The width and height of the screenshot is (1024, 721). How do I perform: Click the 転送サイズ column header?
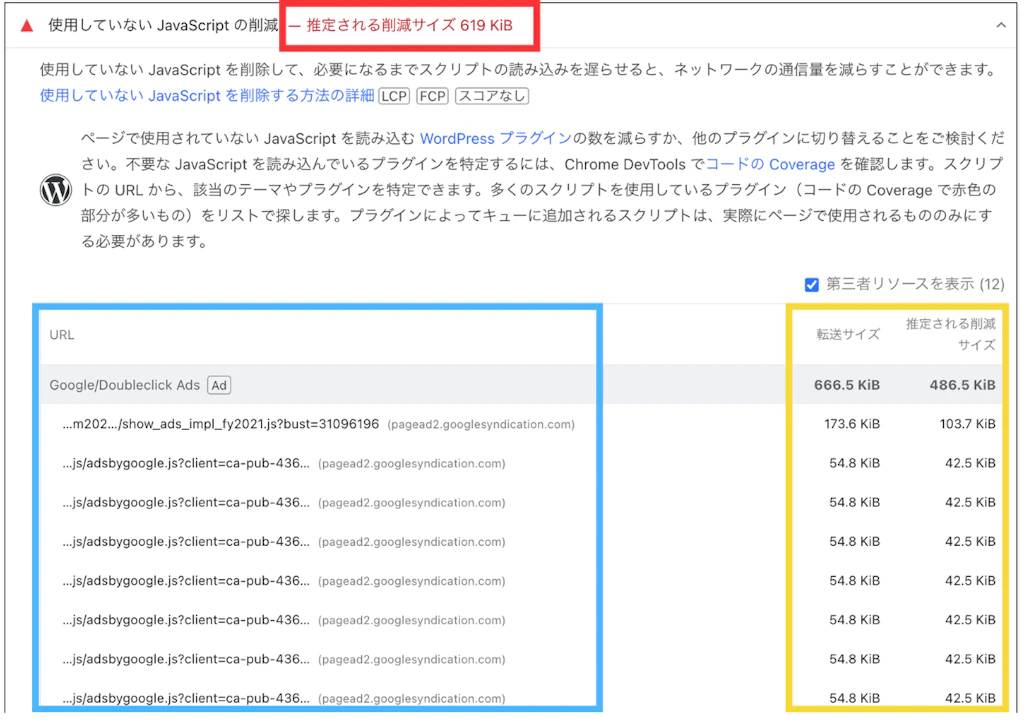point(848,335)
